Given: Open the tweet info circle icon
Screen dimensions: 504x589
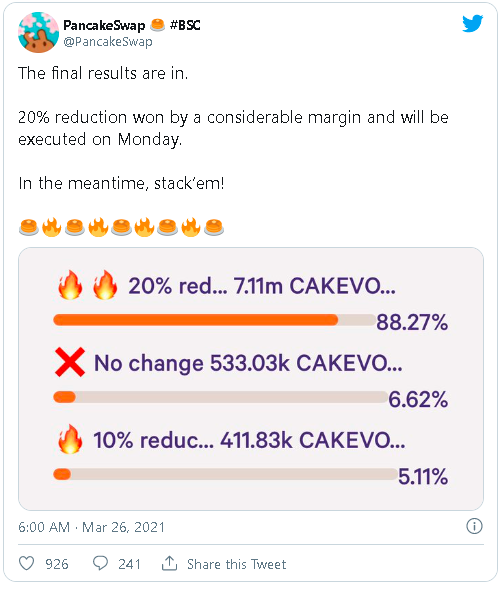Looking at the screenshot, I should pos(474,526).
